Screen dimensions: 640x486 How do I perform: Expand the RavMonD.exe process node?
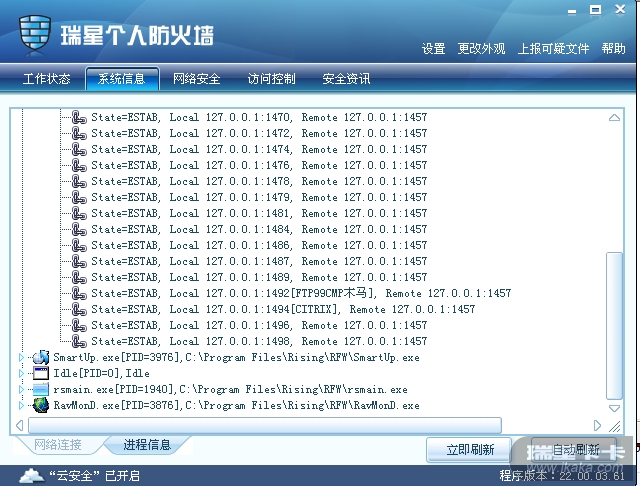tap(21, 405)
